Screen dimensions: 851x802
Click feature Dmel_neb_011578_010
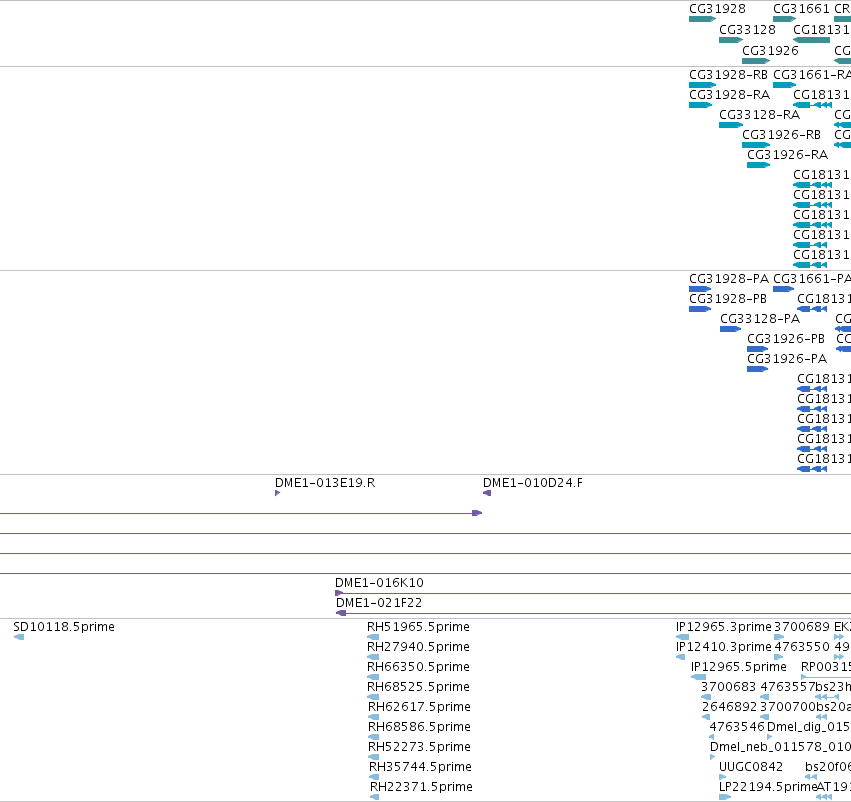coord(713,757)
